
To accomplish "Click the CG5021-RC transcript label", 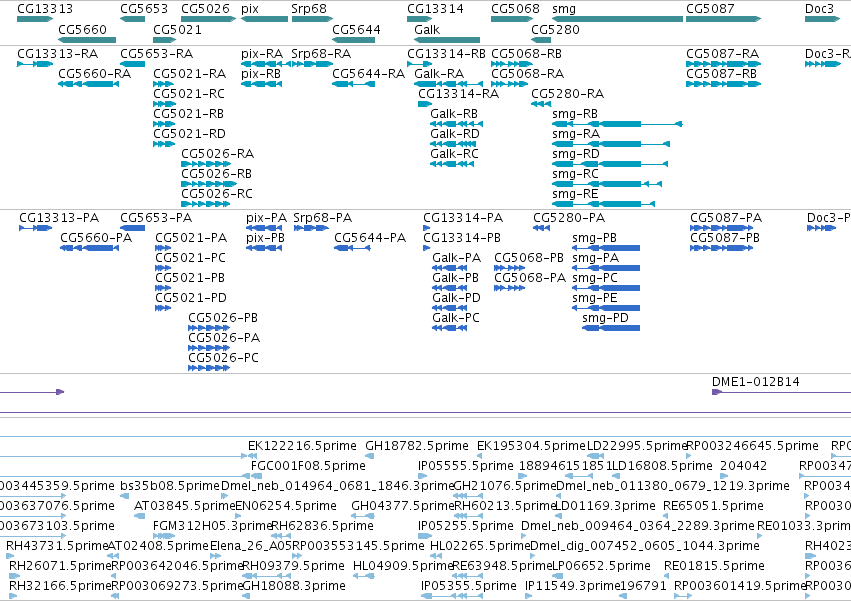I will coord(189,93).
